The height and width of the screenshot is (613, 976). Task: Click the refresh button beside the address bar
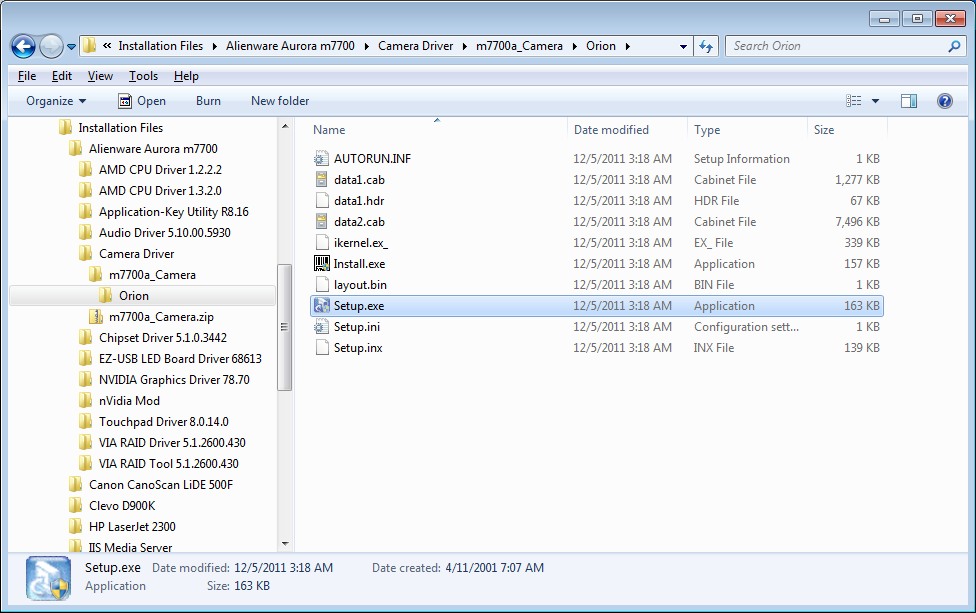coord(706,46)
